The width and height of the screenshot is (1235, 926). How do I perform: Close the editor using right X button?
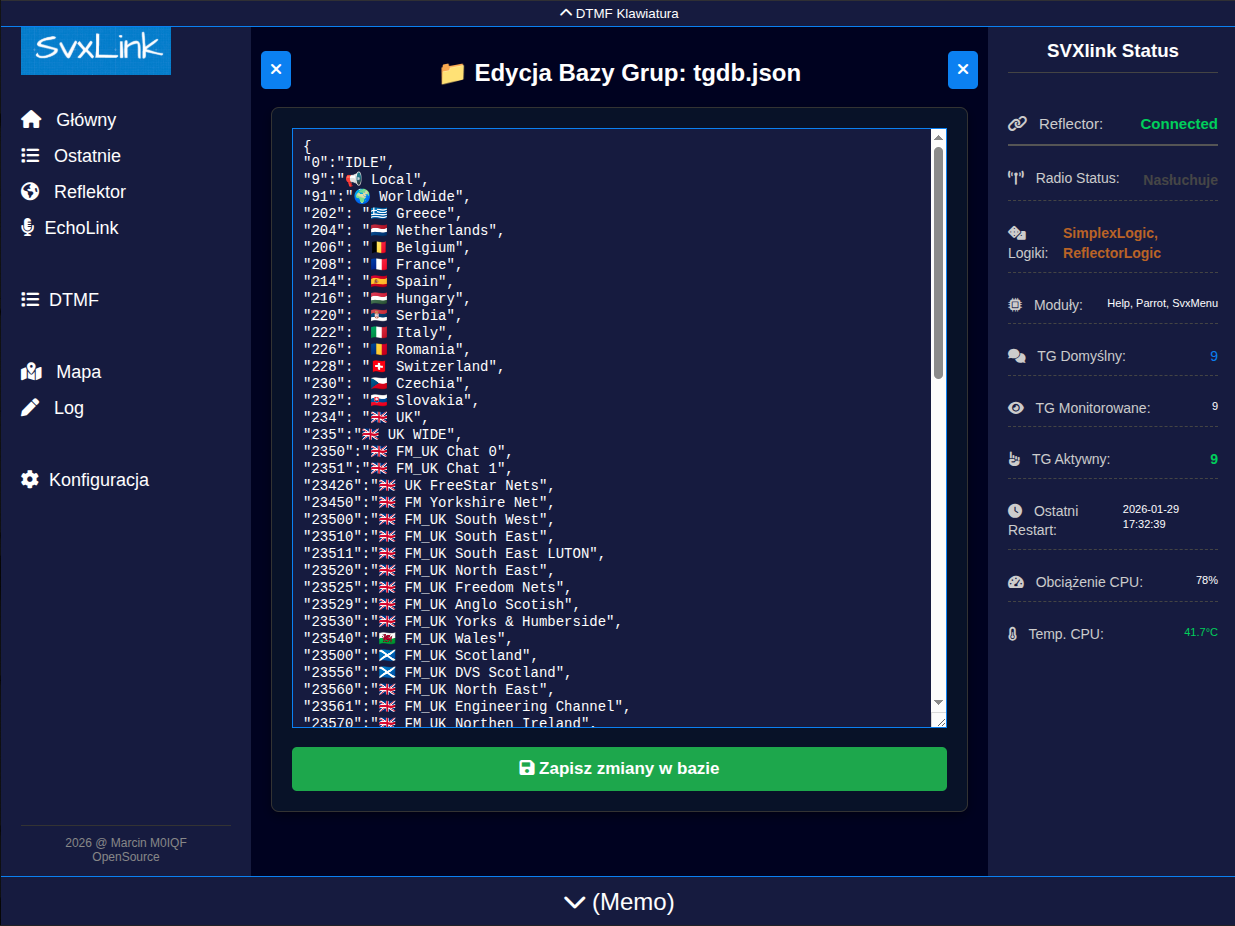click(963, 70)
